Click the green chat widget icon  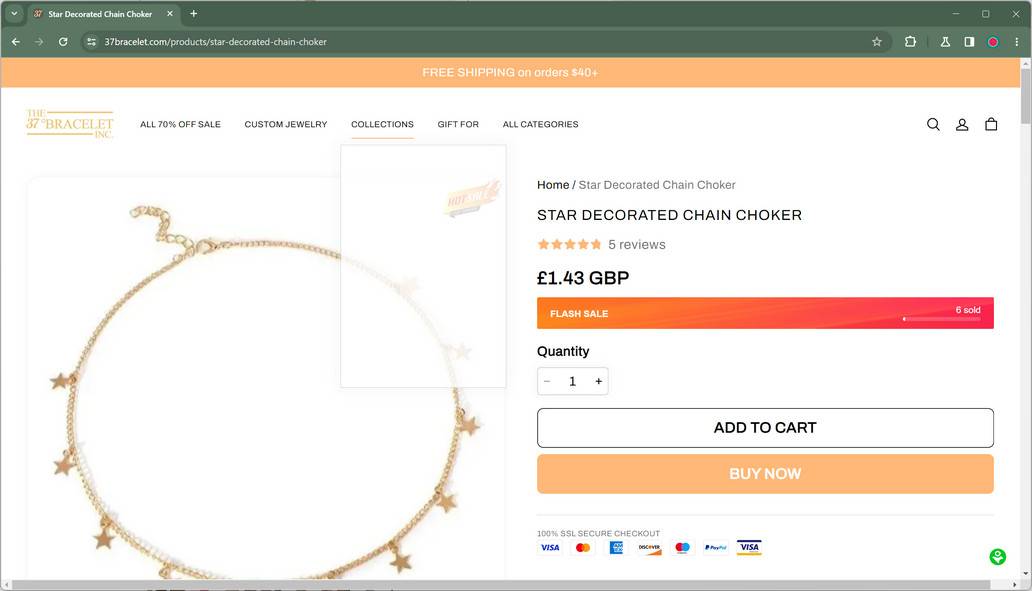[997, 557]
